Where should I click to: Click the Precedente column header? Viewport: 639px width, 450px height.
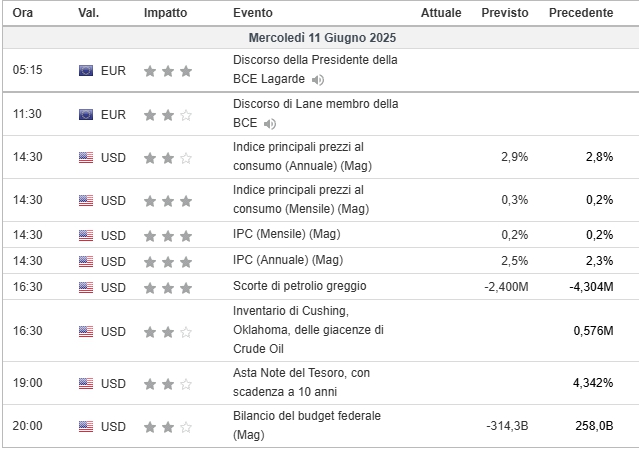pyautogui.click(x=581, y=13)
